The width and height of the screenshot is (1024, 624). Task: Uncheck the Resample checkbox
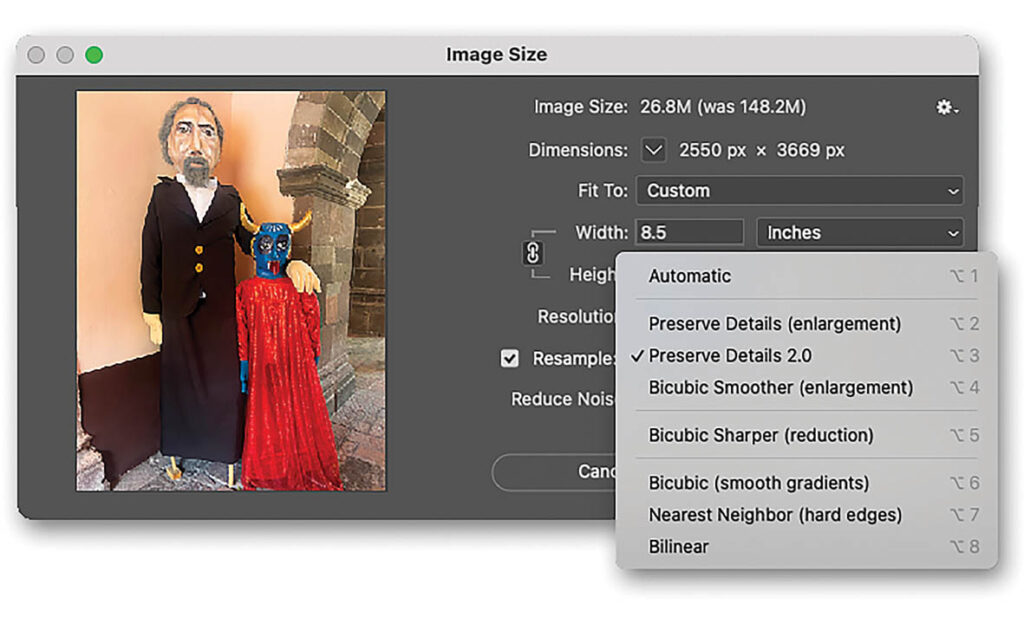pos(510,358)
